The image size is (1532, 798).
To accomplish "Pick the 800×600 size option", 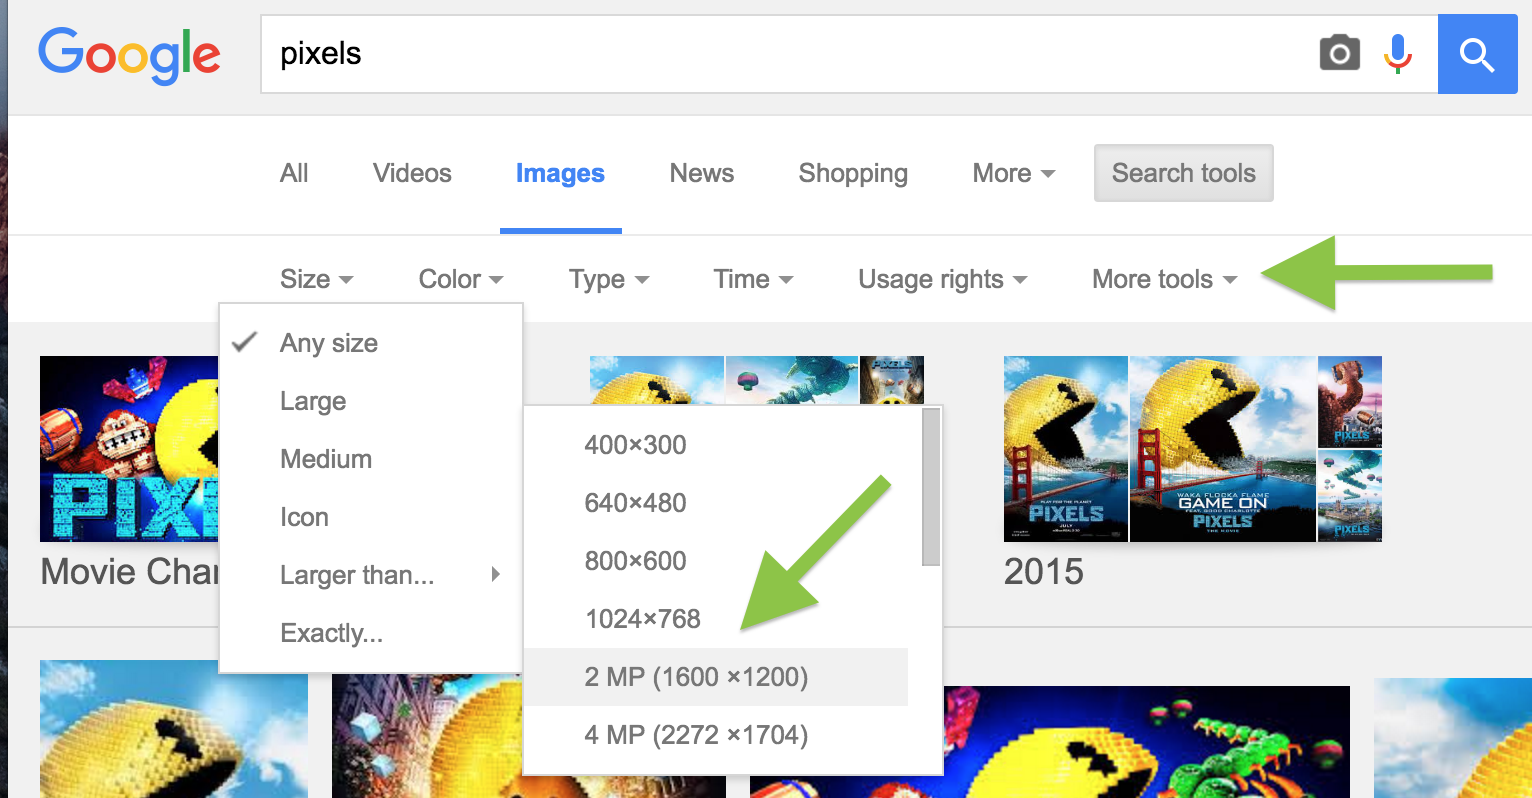I will point(716,561).
